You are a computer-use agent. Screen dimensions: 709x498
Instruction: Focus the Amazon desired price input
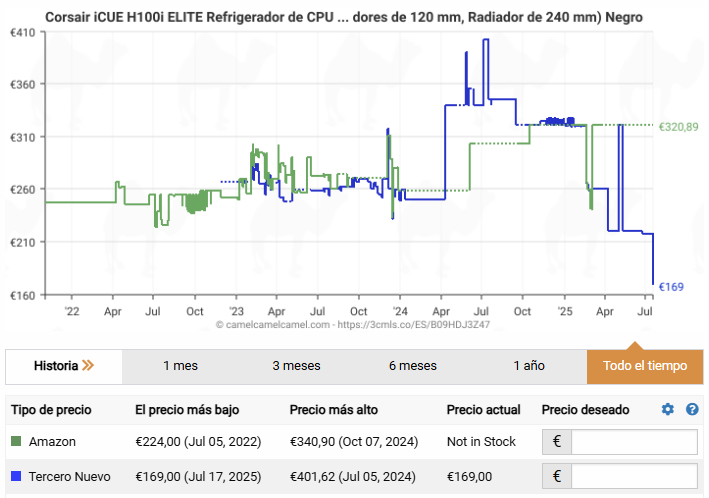coord(634,441)
